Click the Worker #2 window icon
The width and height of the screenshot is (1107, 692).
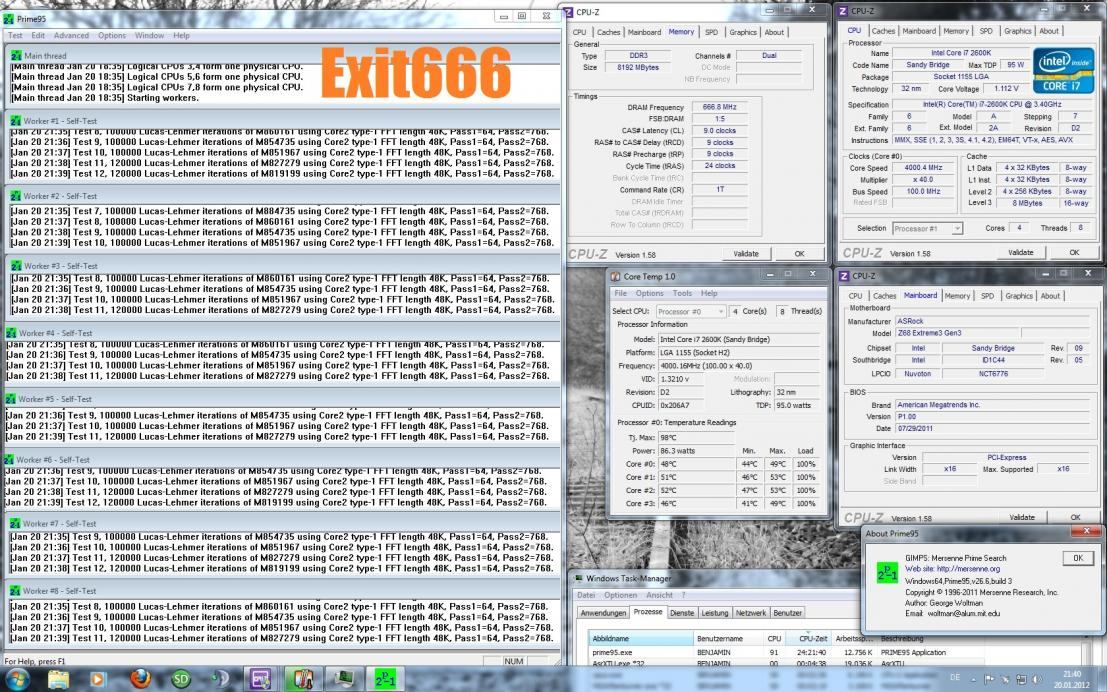coord(16,196)
